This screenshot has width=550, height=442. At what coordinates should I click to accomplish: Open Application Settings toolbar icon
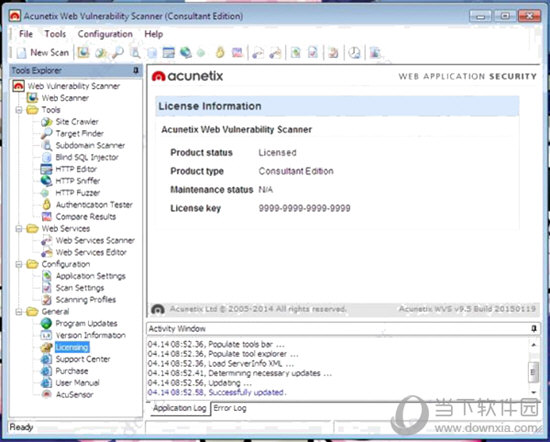296,53
